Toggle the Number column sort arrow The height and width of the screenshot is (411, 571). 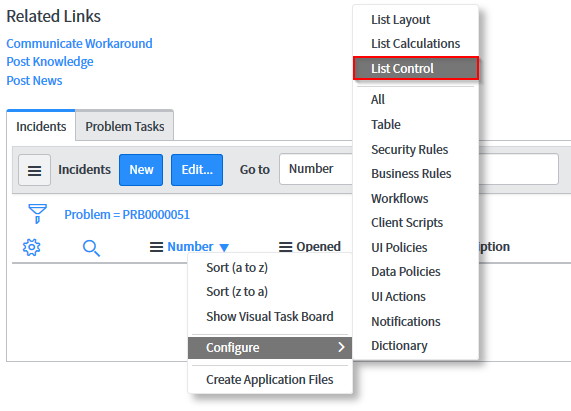[x=224, y=248]
